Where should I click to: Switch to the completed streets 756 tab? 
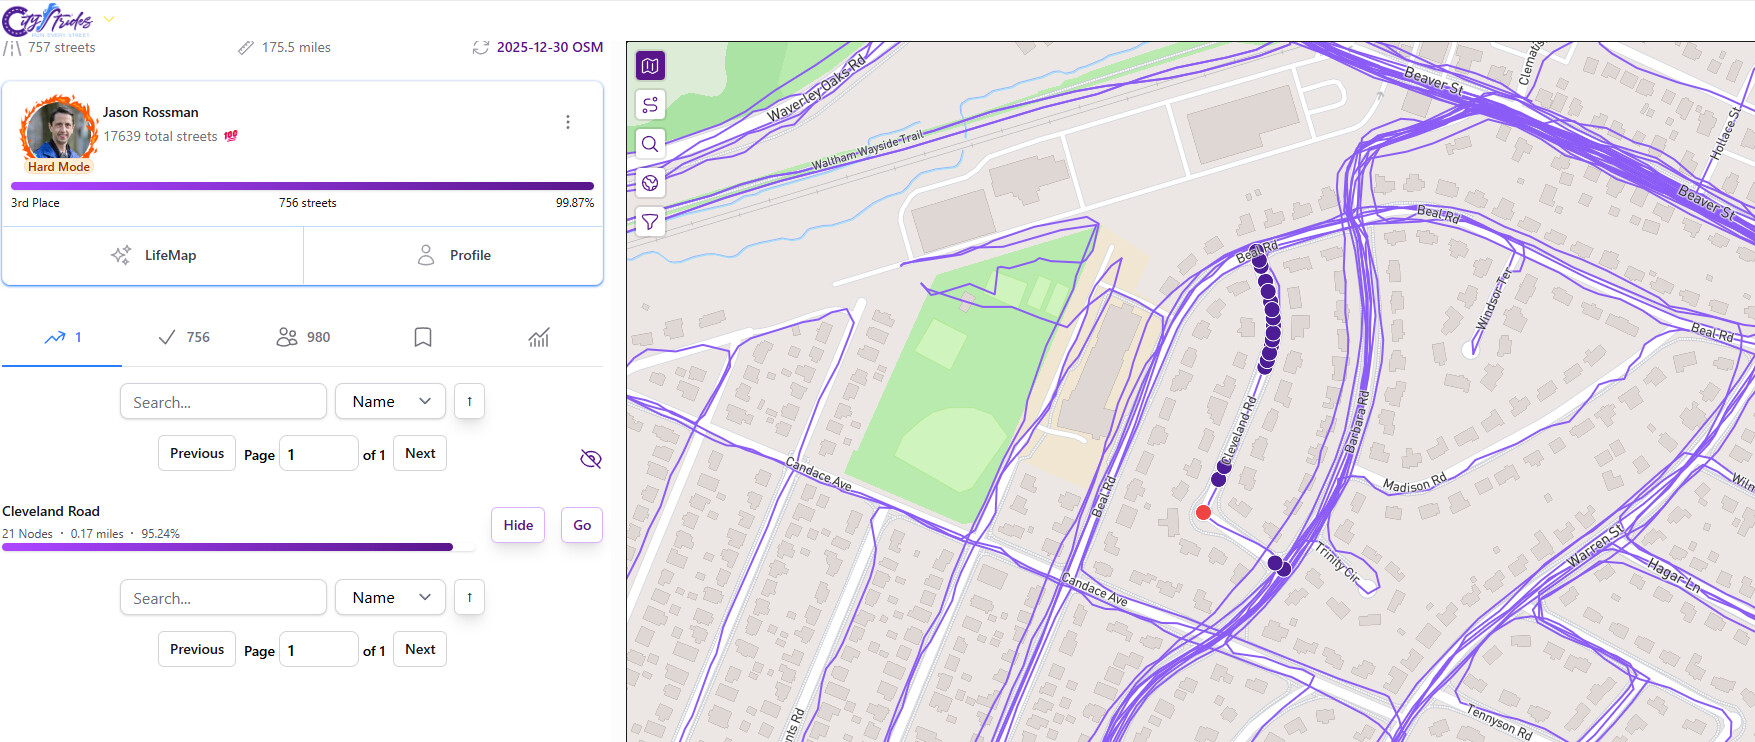click(184, 338)
